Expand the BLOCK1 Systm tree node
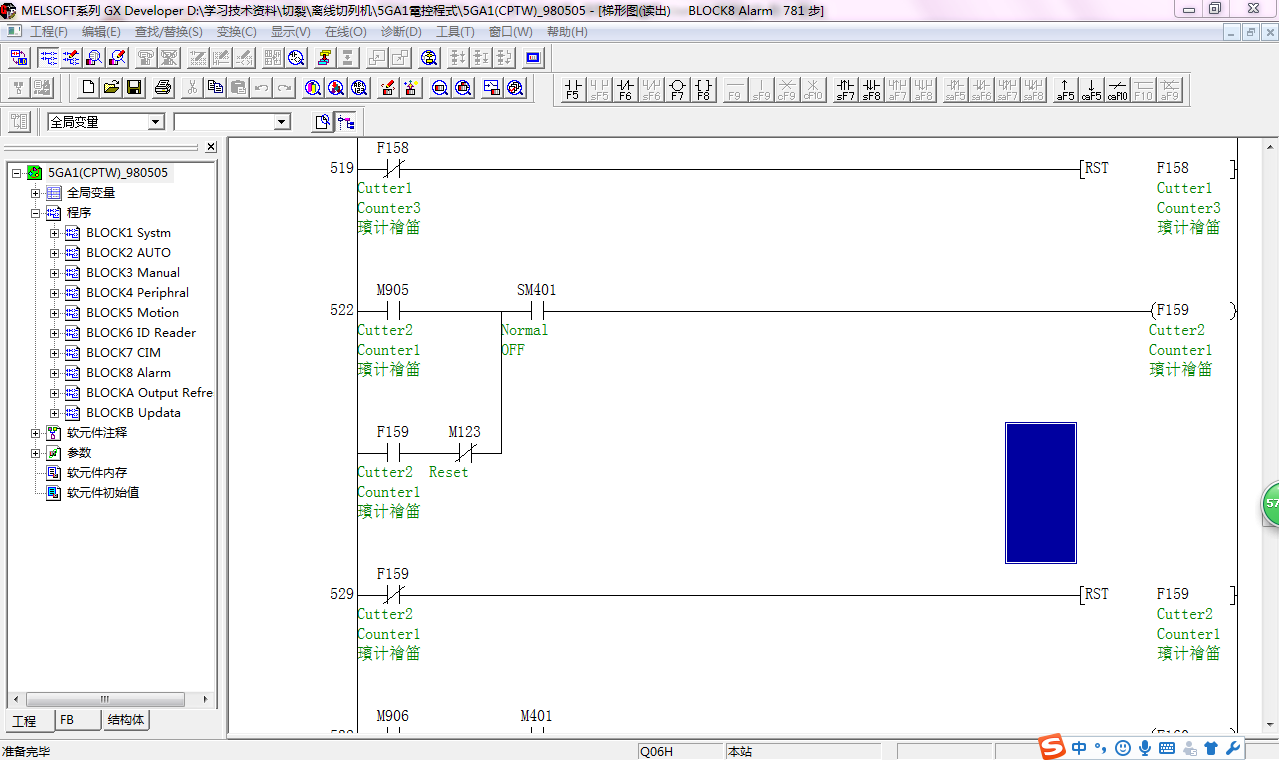The width and height of the screenshot is (1279, 760). (54, 233)
